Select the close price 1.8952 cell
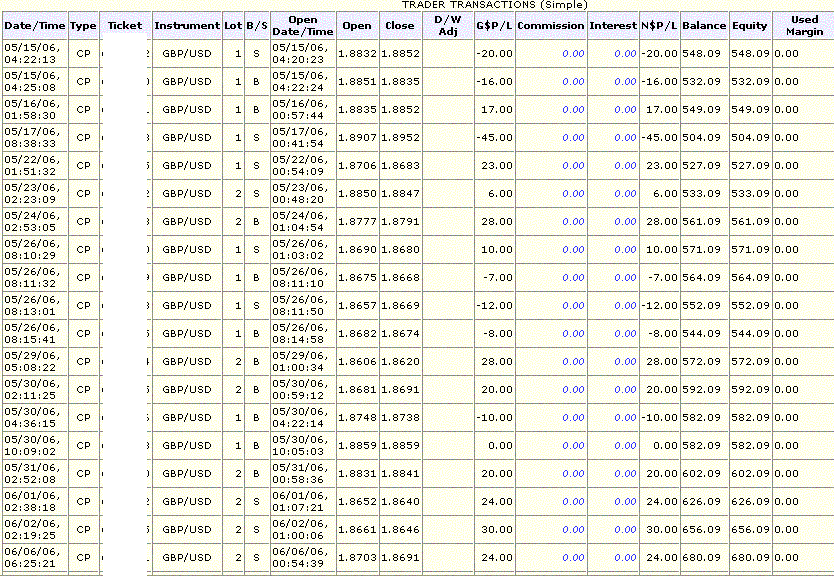Viewport: 834px width, 576px height. pos(402,137)
